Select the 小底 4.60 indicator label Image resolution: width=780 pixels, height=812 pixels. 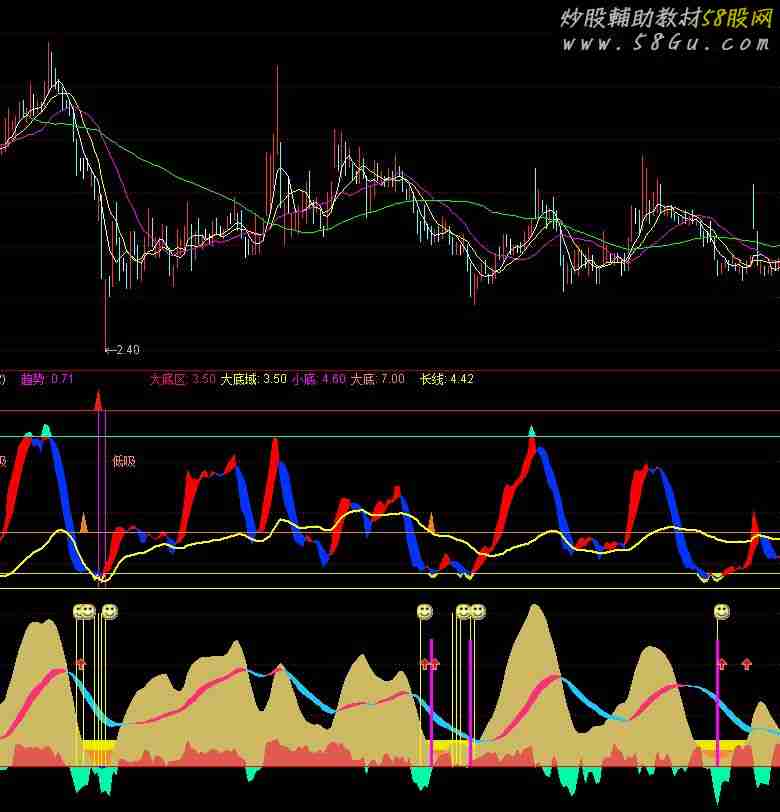tap(318, 379)
